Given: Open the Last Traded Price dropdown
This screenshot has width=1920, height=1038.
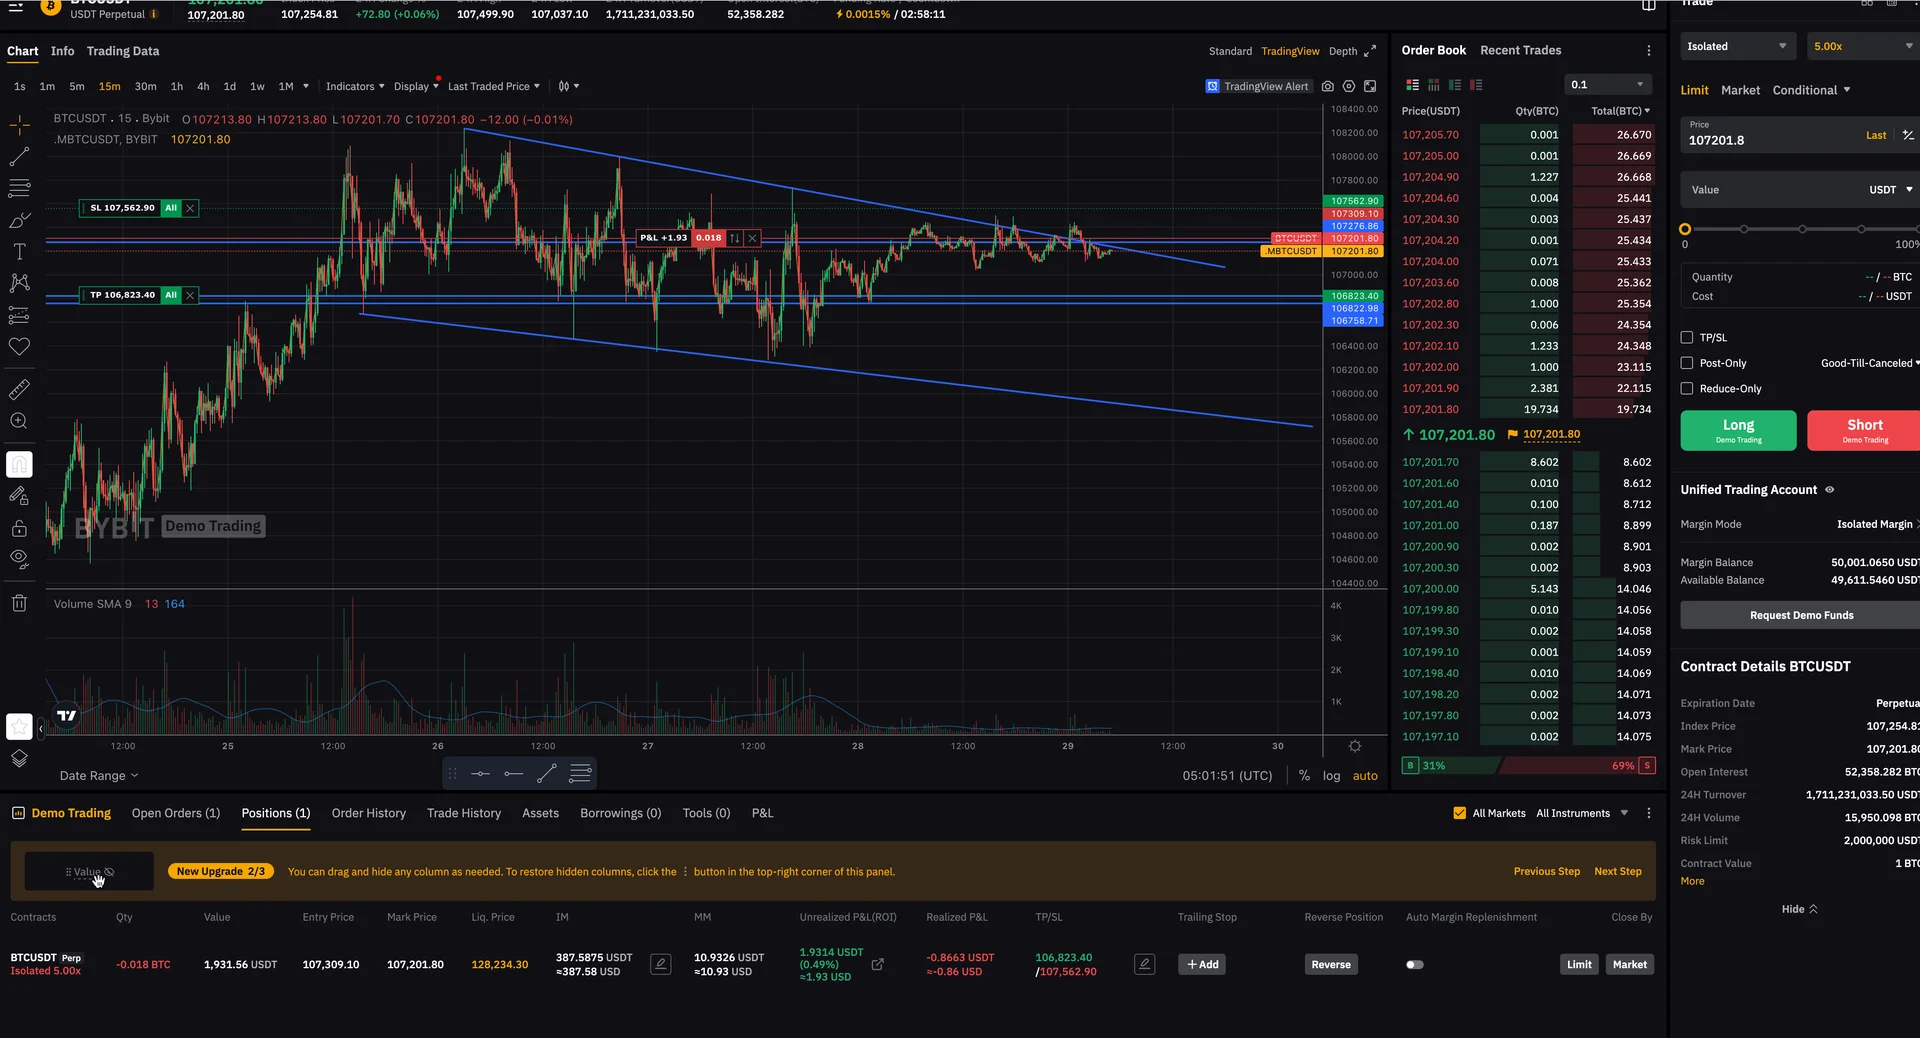Looking at the screenshot, I should [x=494, y=86].
